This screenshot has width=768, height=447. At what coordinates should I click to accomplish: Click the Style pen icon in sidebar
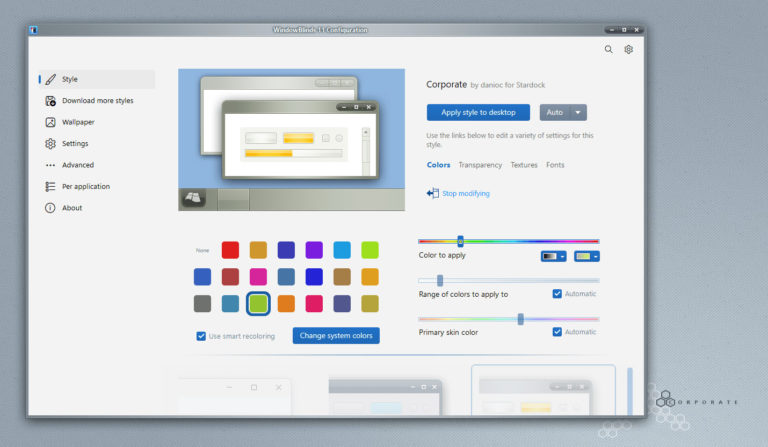(50, 79)
